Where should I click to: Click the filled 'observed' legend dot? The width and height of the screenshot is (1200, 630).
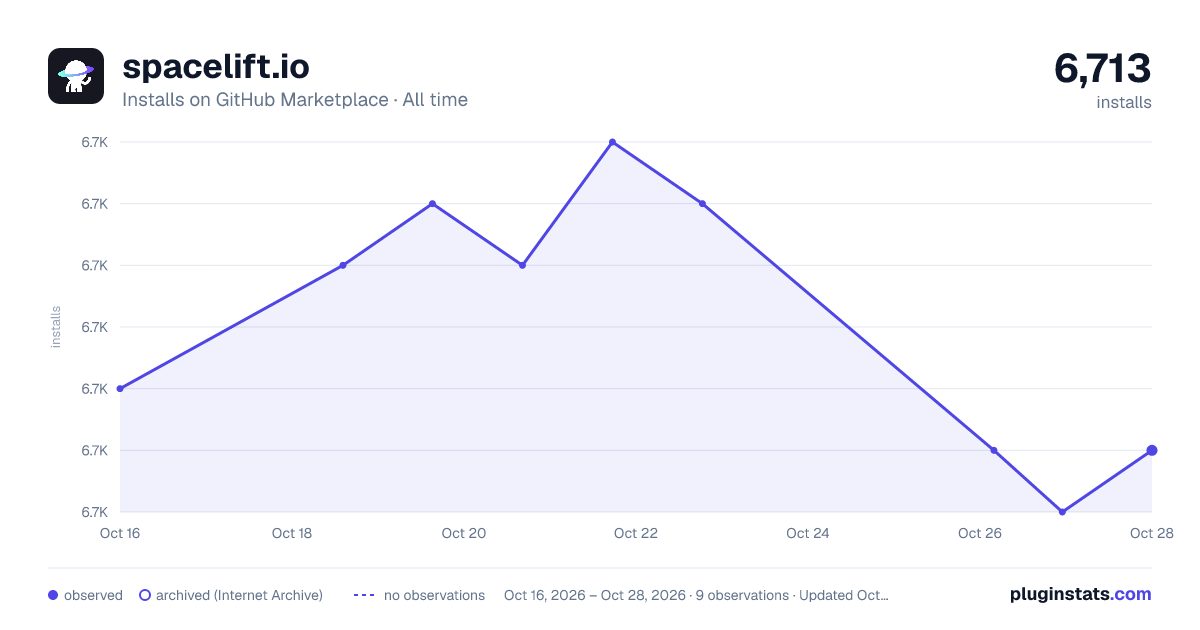[x=53, y=595]
